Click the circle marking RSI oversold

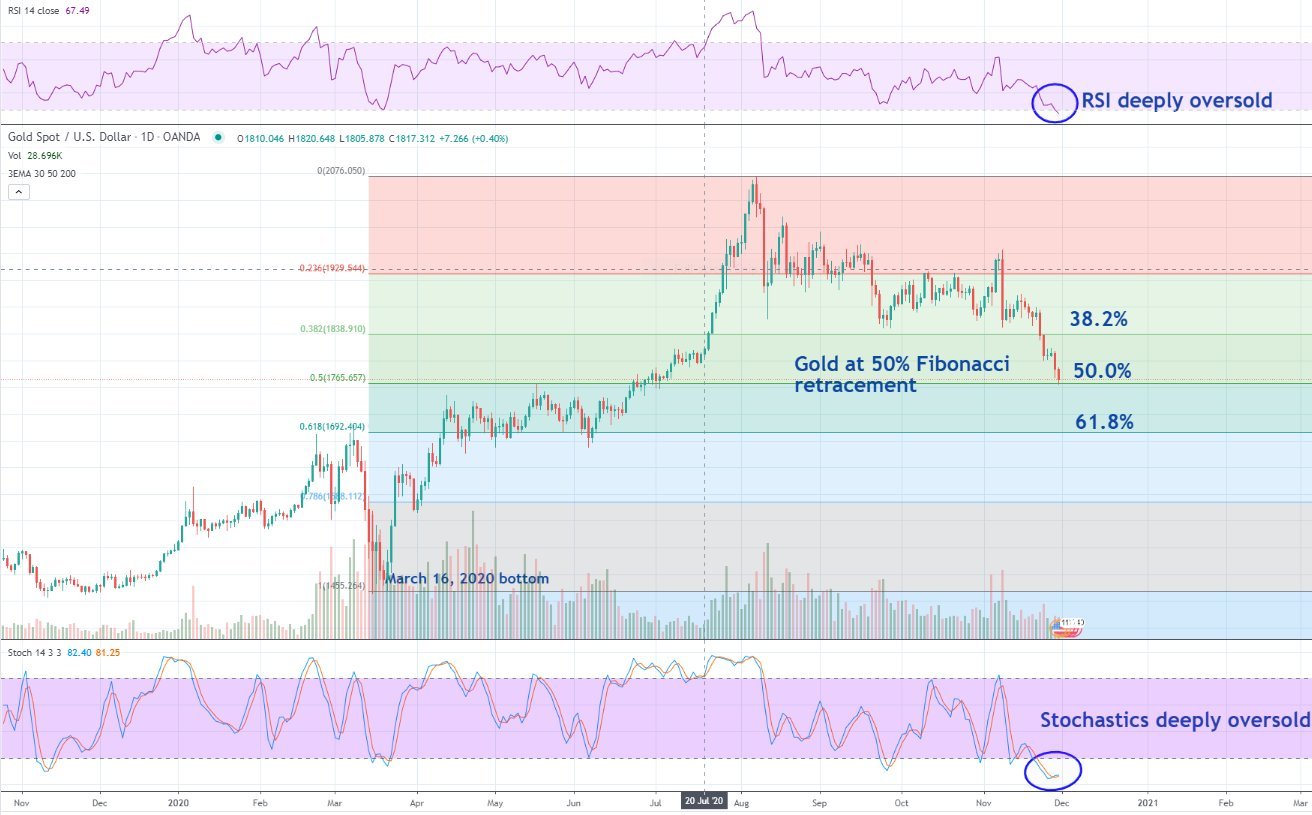[1054, 101]
